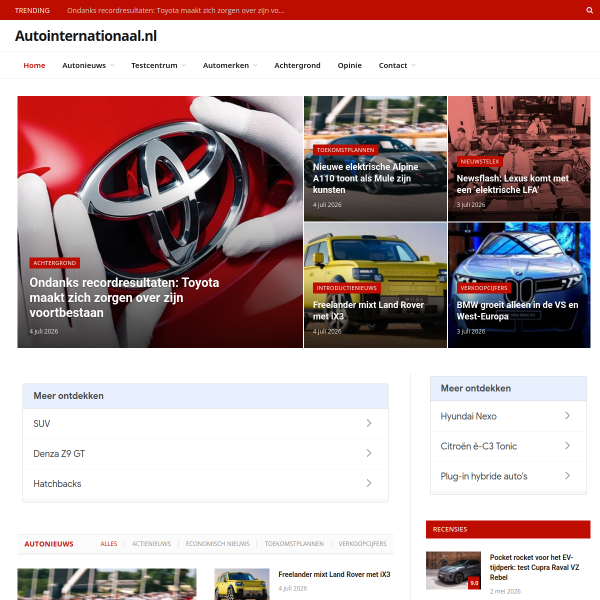Click the TRENDING label in the top bar

(x=32, y=10)
